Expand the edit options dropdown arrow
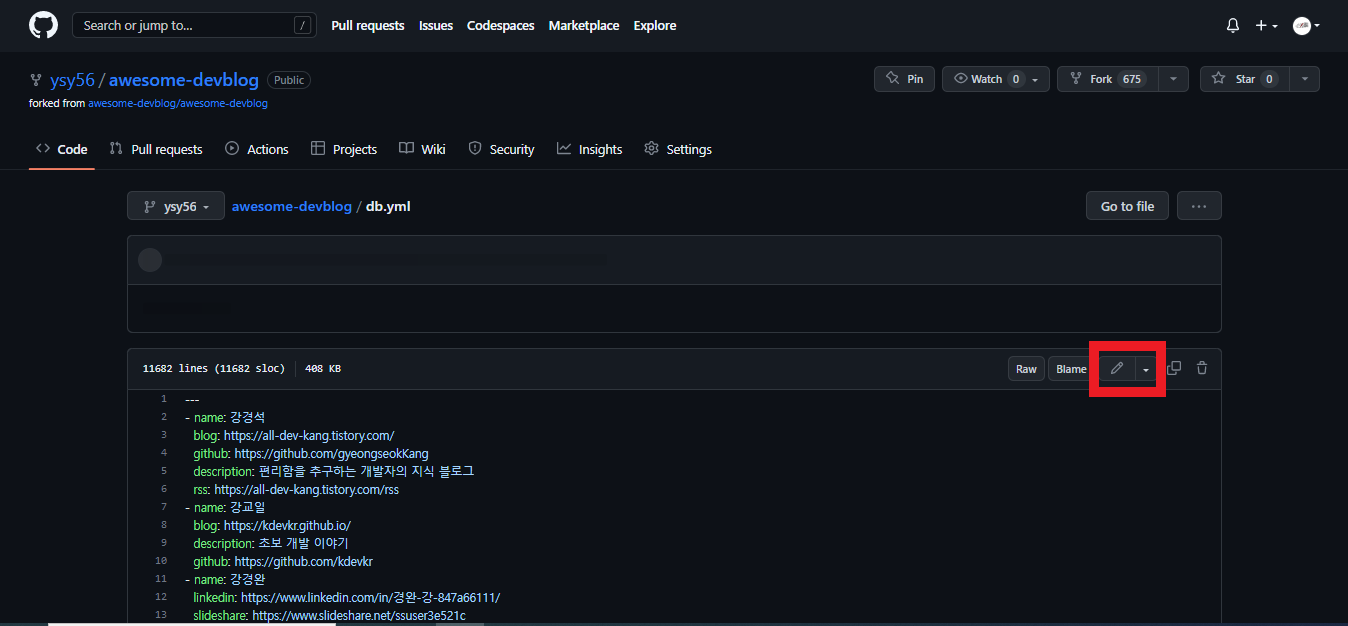The height and width of the screenshot is (626, 1348). (1146, 368)
